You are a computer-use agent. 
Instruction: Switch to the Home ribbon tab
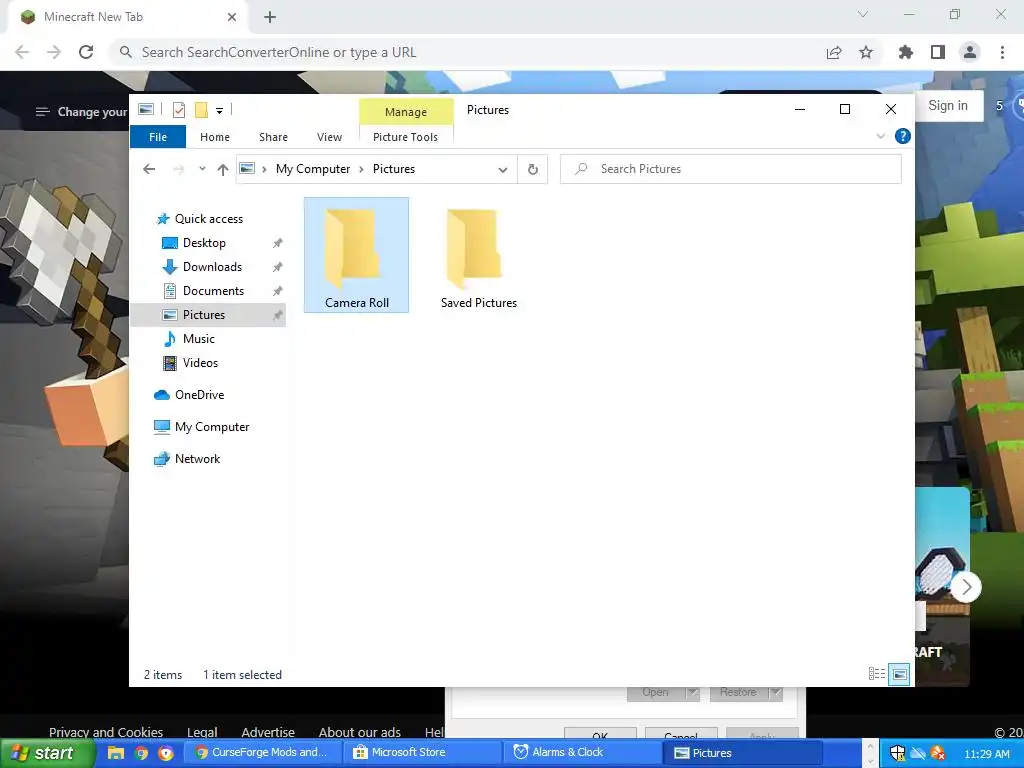(x=215, y=136)
